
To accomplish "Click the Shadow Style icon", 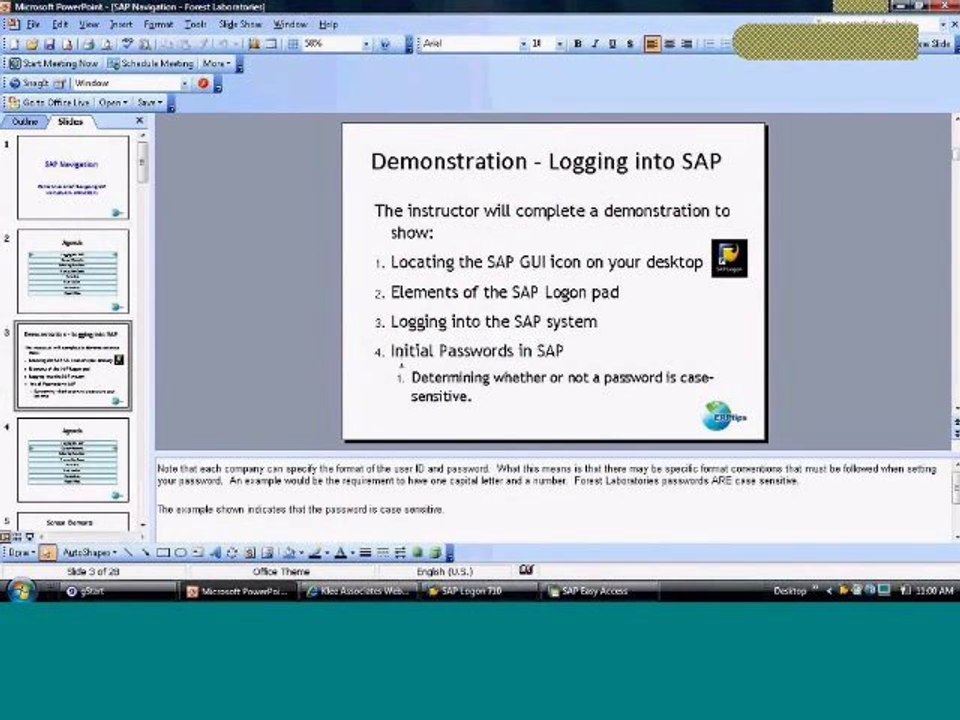I will pyautogui.click(x=418, y=553).
